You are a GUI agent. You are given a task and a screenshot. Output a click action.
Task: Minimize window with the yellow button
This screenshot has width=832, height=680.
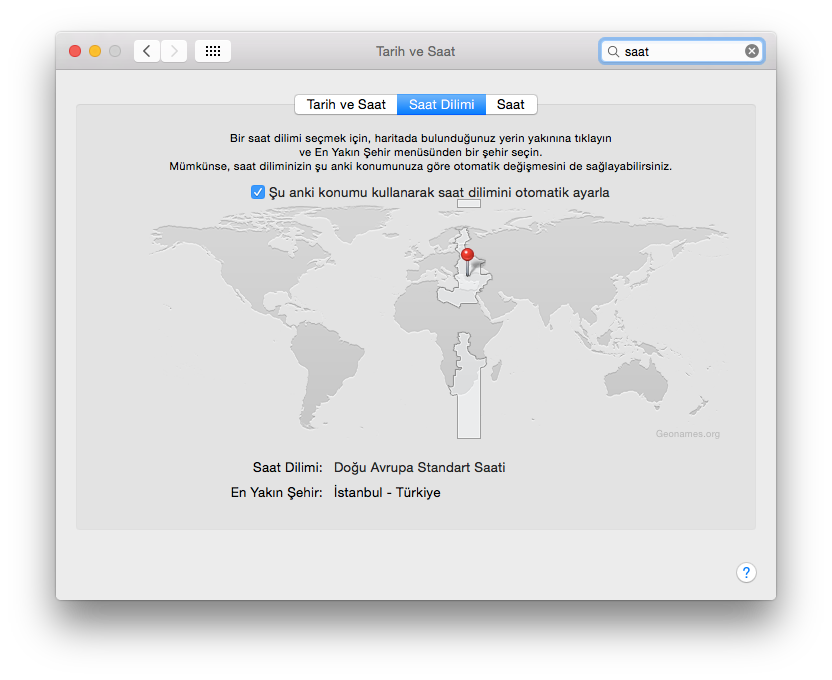click(x=95, y=51)
